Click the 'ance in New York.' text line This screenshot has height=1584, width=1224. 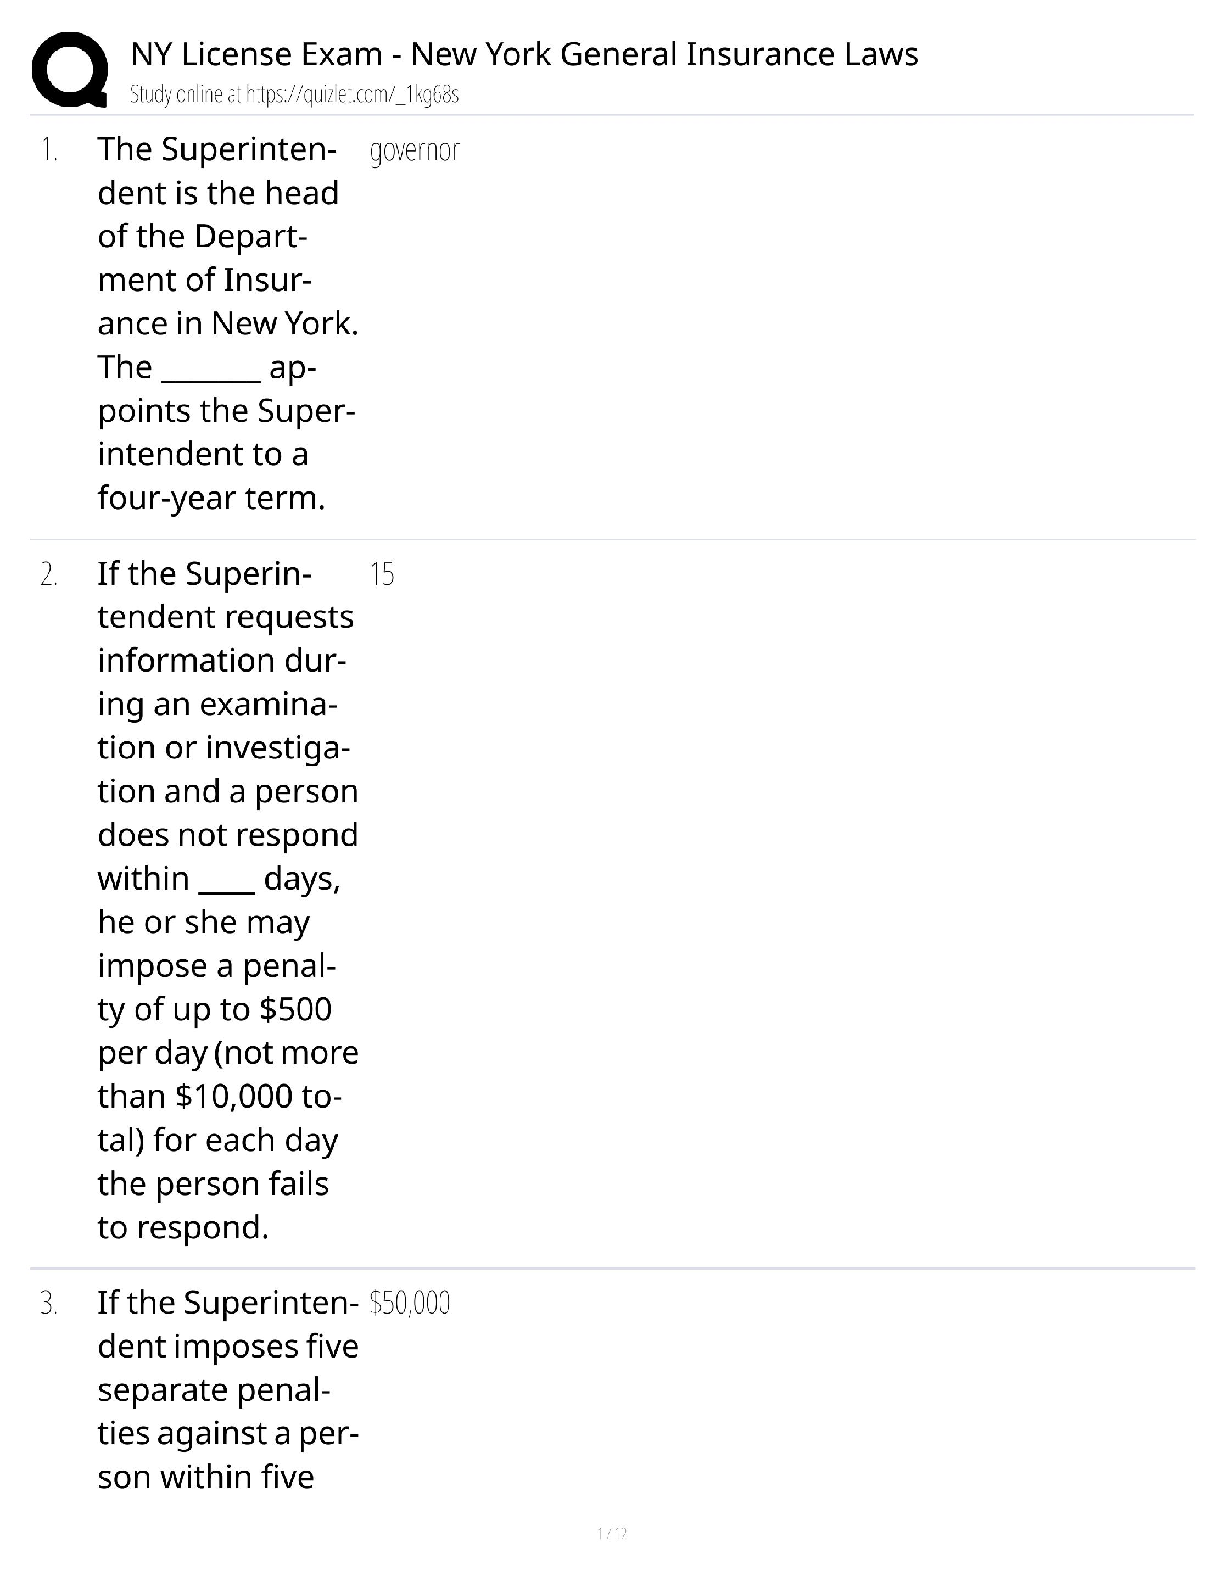[227, 323]
